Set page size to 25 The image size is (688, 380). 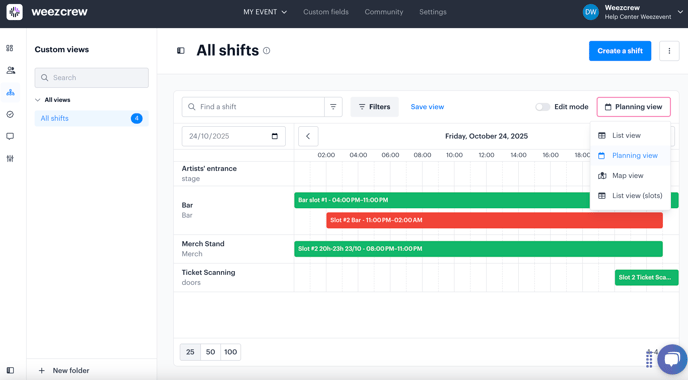[190, 352]
